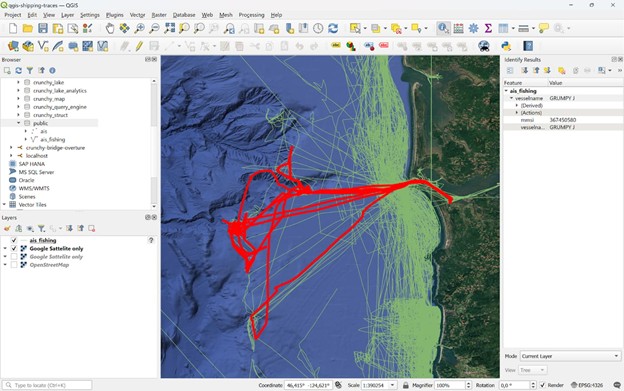Open the Vector menu
Viewport: 624px width, 391px height.
pyautogui.click(x=137, y=15)
